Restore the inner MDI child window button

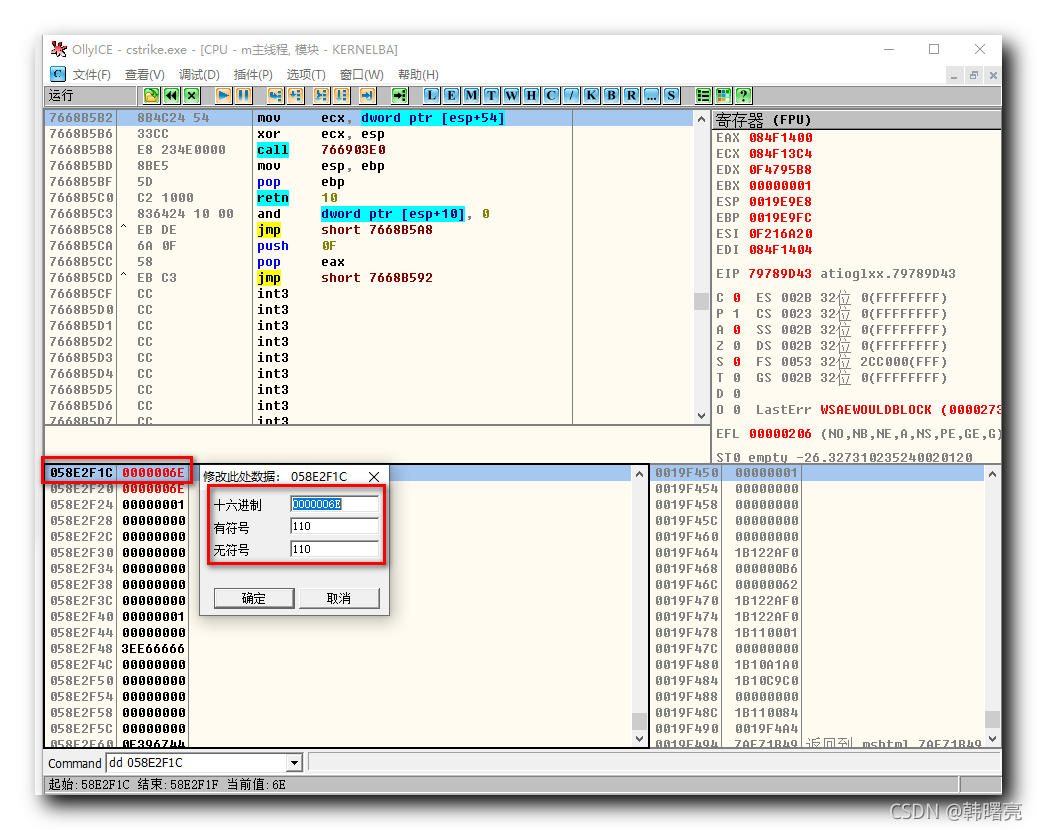[x=974, y=75]
